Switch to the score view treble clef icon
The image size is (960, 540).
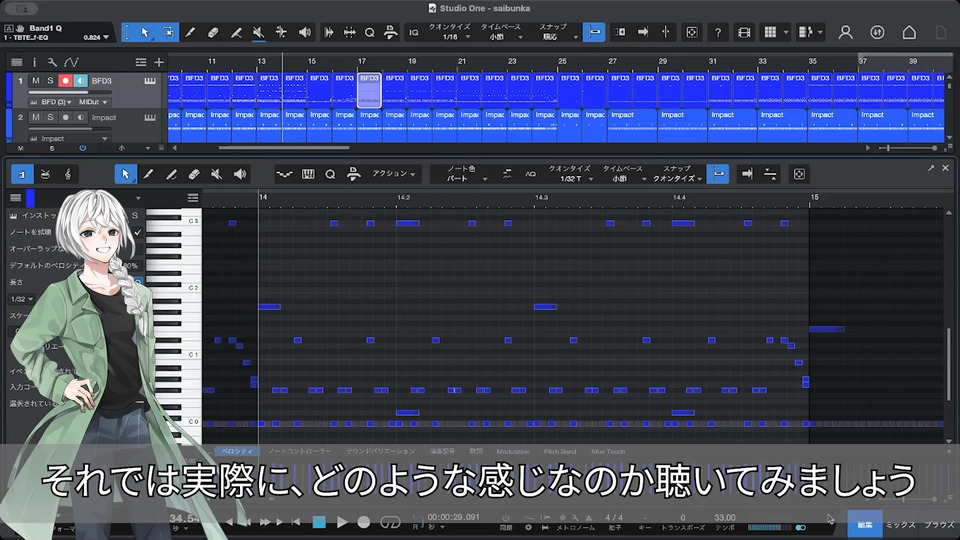click(68, 174)
